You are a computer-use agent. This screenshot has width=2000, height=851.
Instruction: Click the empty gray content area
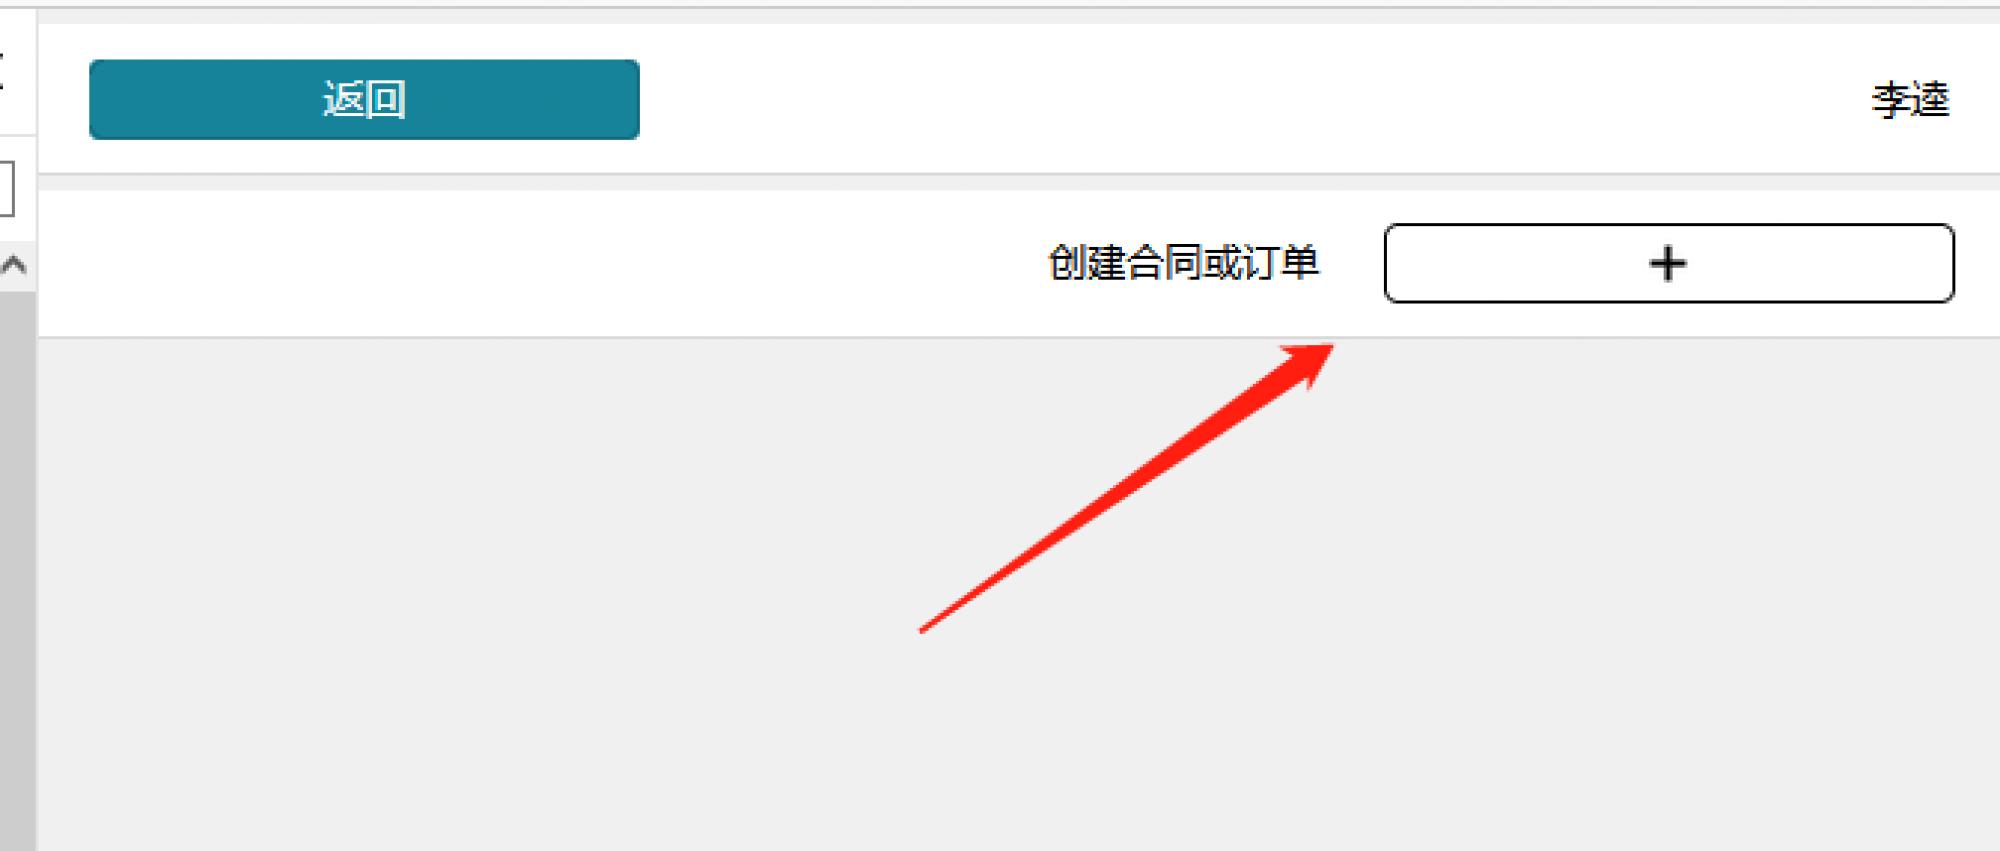click(x=1018, y=595)
